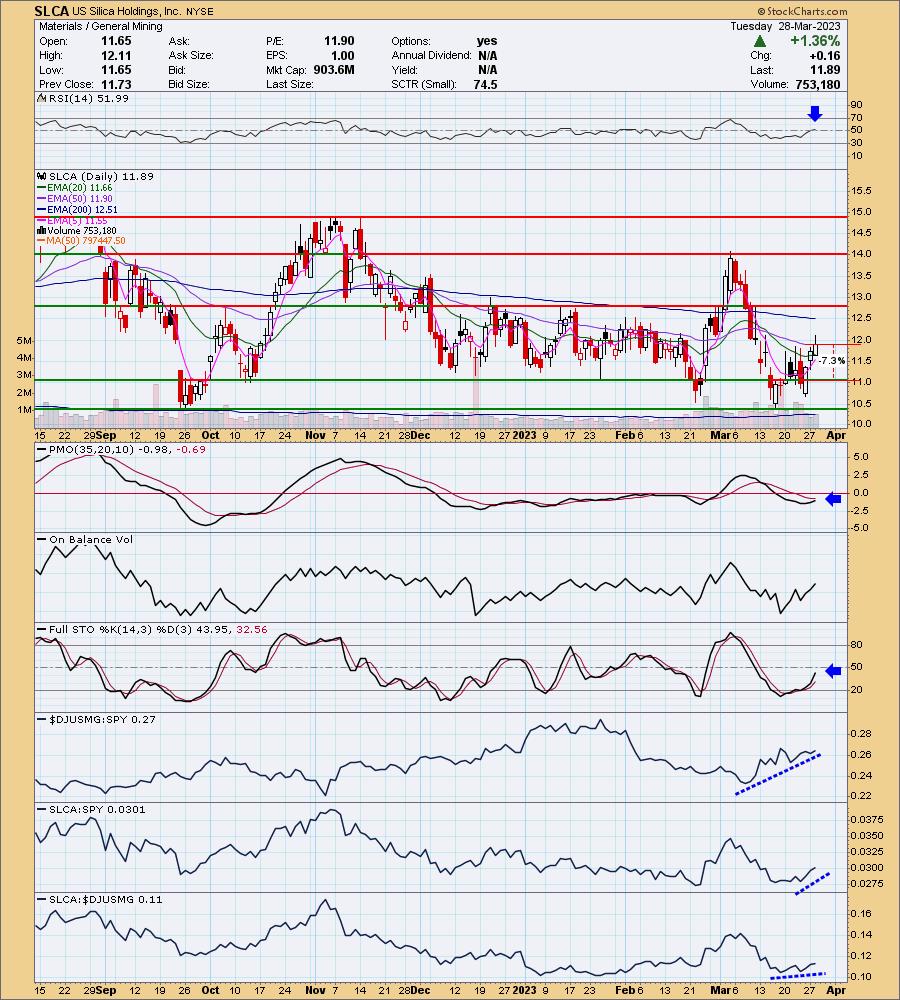Click the 'SLCA (Daily) 11.89' legend label
Screen dimensions: 900x1000
(x=101, y=177)
